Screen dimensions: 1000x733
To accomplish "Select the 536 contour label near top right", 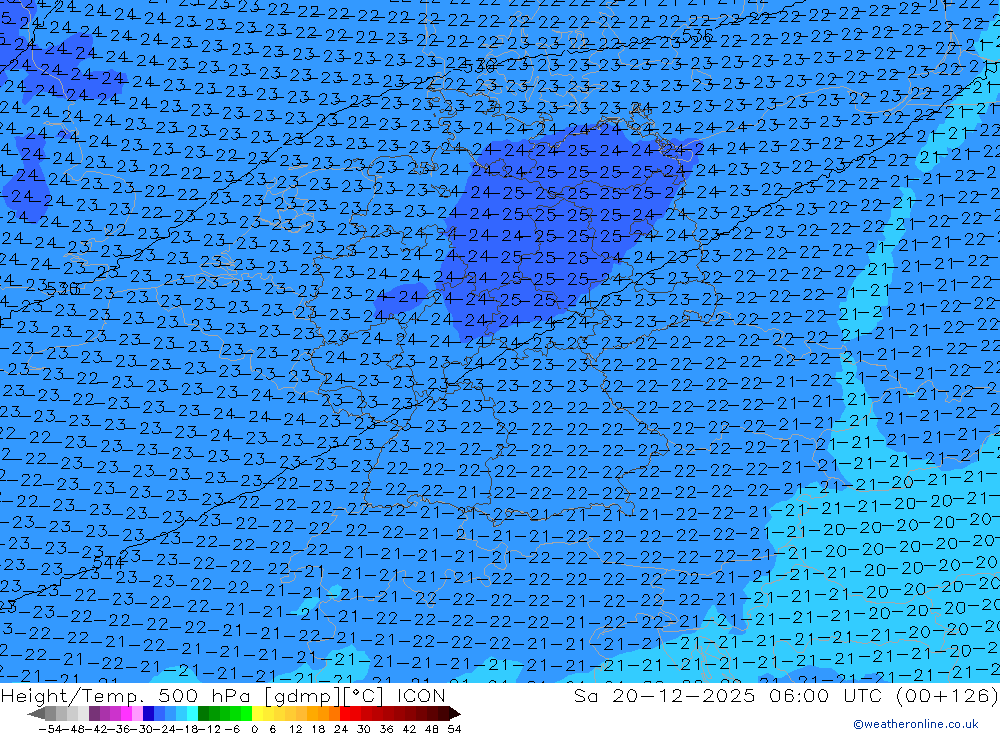I will pyautogui.click(x=696, y=34).
